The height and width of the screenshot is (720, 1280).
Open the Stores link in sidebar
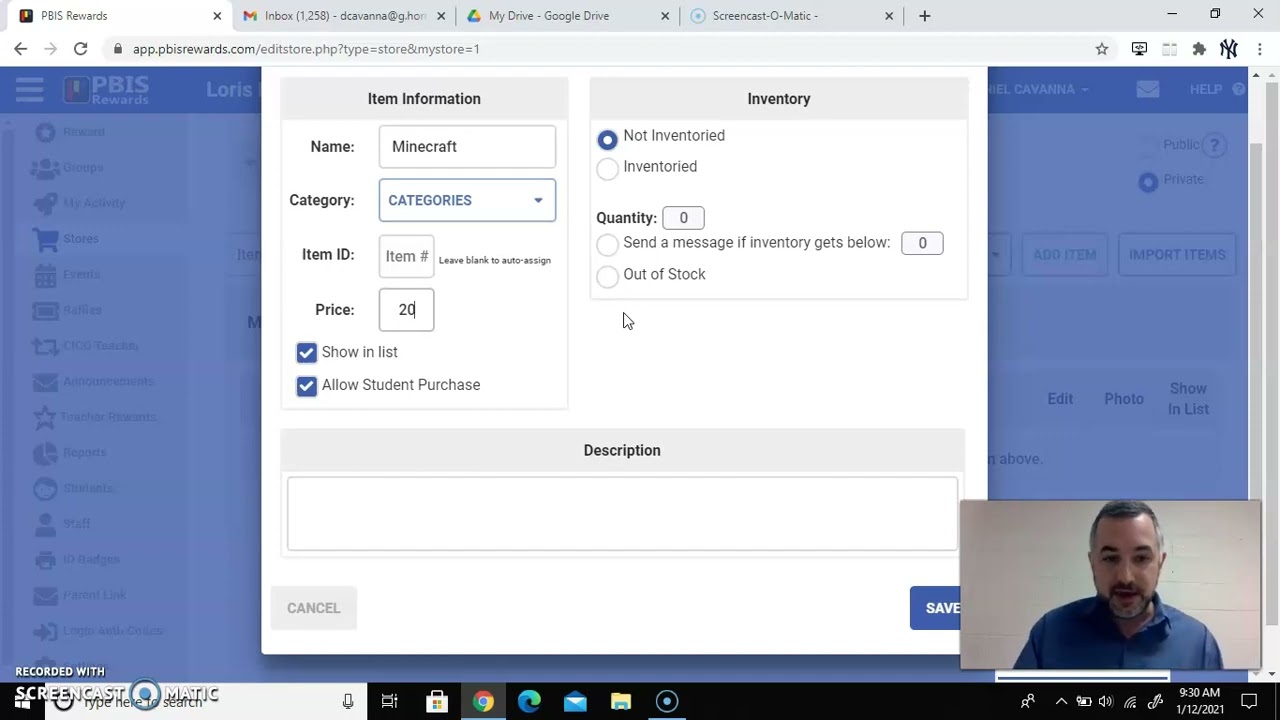[x=81, y=239]
